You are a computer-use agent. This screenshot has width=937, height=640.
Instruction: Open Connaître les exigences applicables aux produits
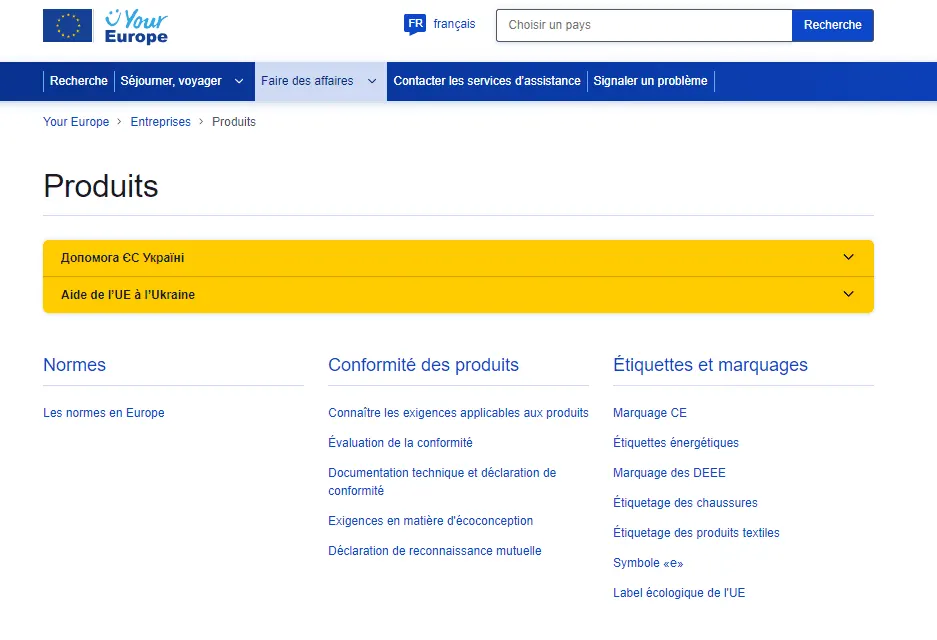click(x=458, y=413)
